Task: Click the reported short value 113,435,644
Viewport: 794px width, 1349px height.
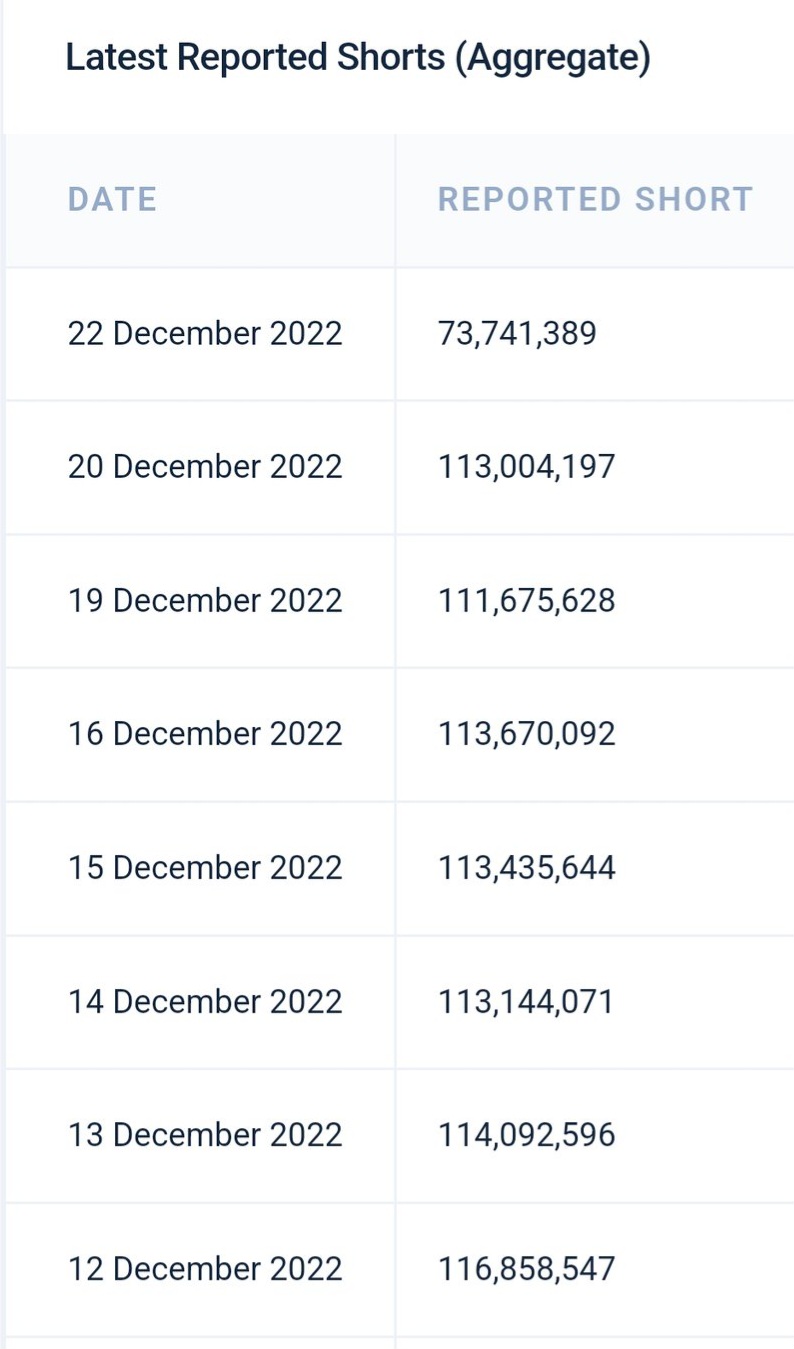Action: (x=527, y=868)
